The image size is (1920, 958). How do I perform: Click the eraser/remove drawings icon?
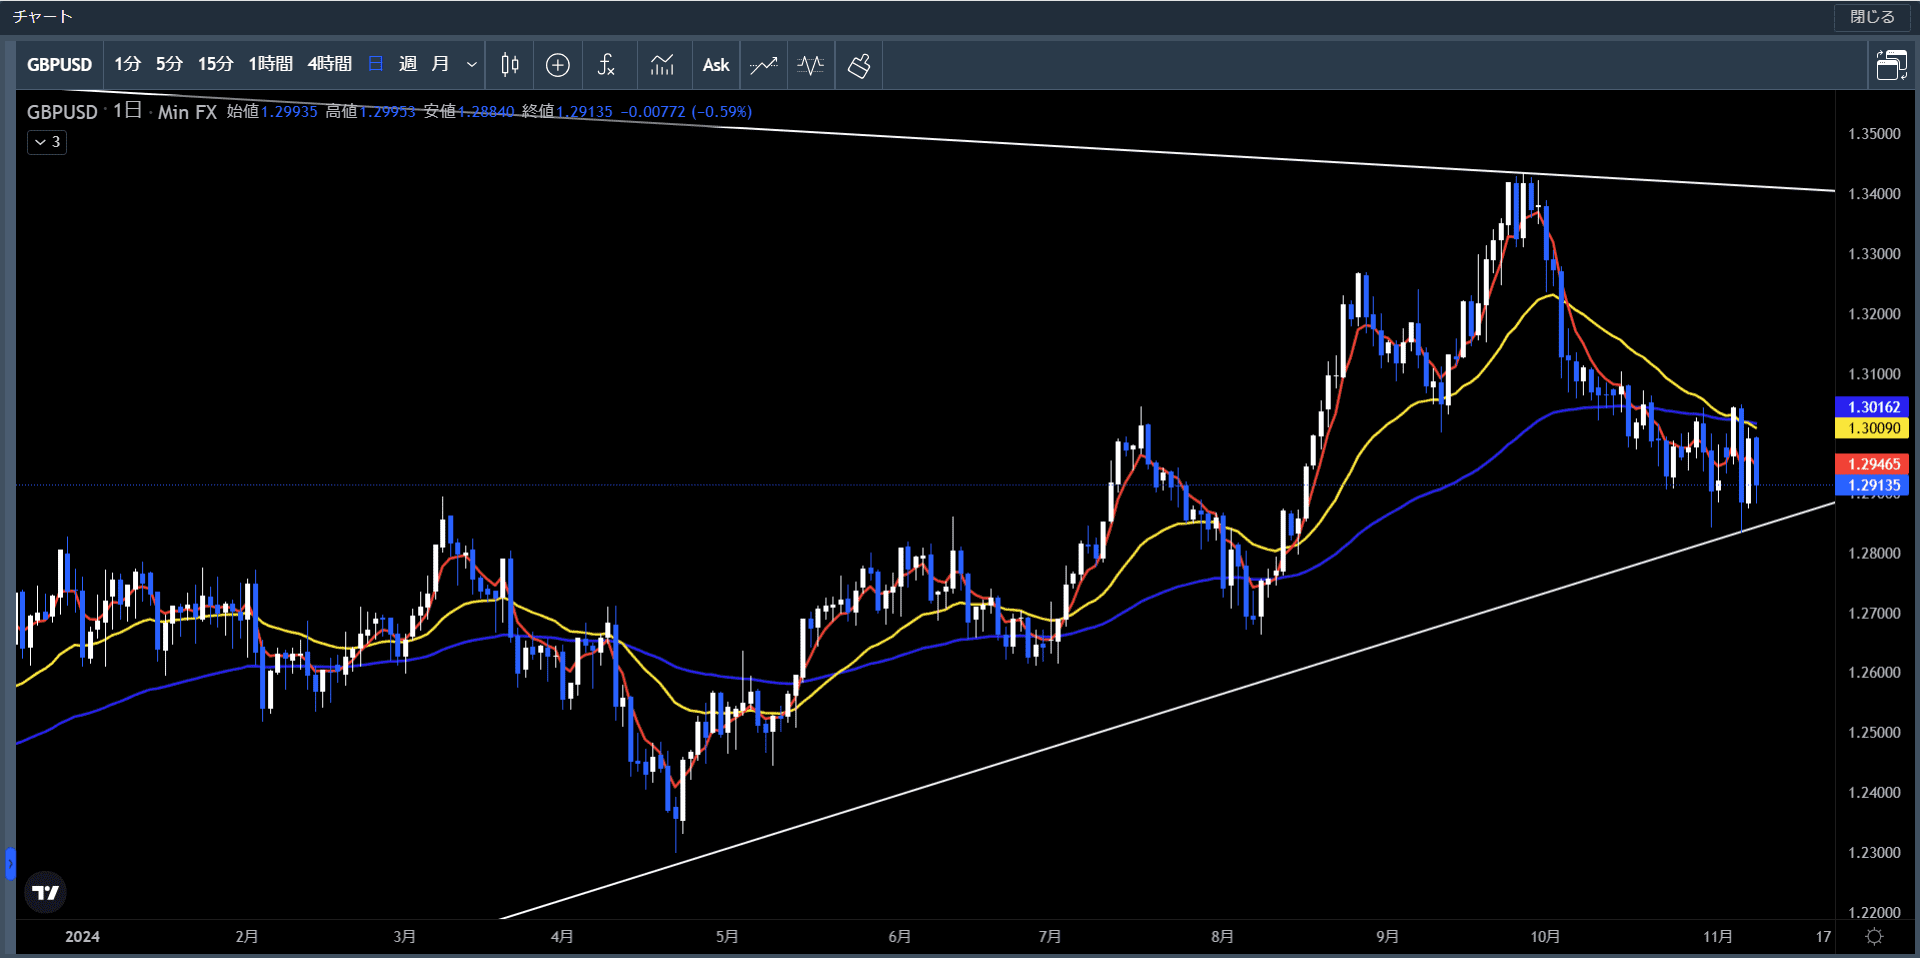pos(859,65)
